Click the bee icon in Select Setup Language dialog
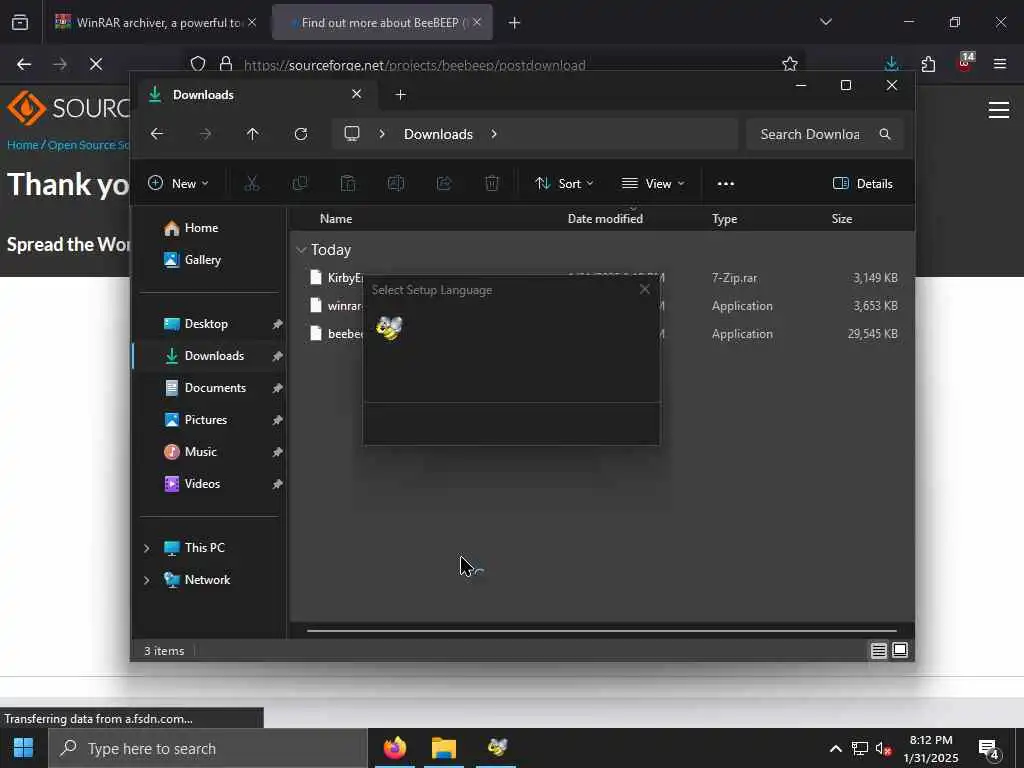The height and width of the screenshot is (768, 1024). pos(389,327)
